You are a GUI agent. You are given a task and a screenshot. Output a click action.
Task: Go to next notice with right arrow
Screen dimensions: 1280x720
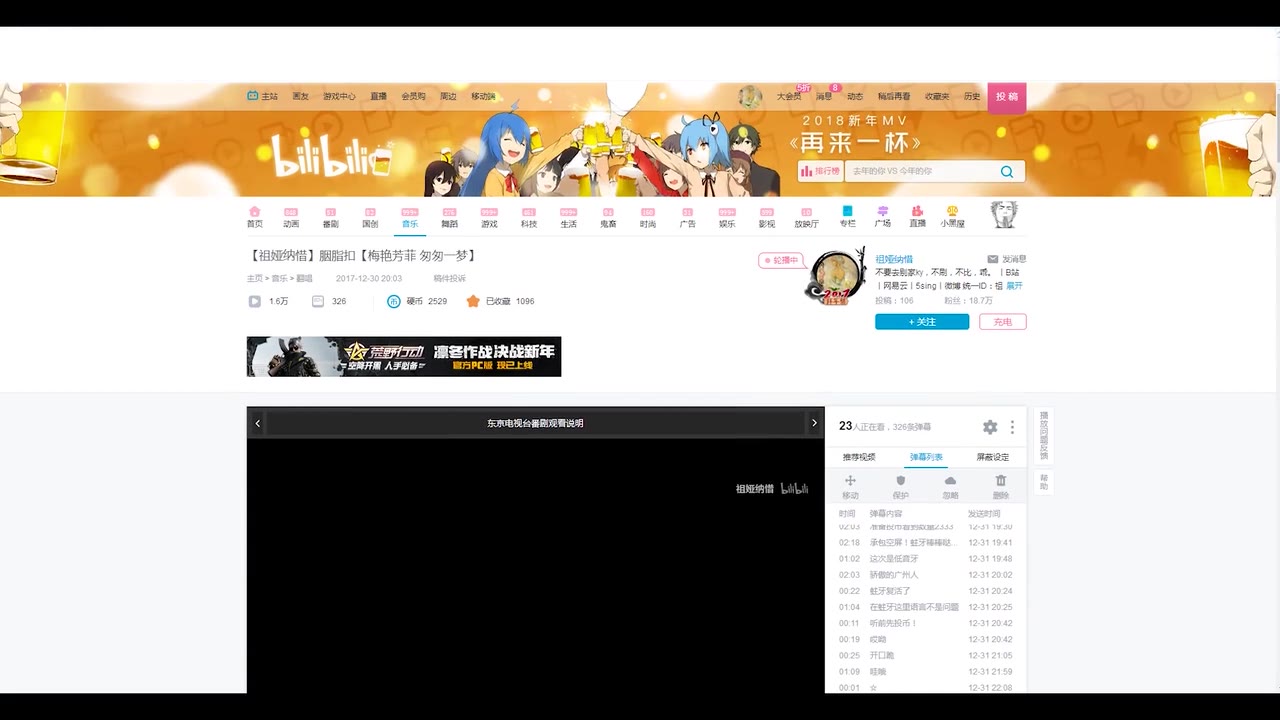coord(814,423)
